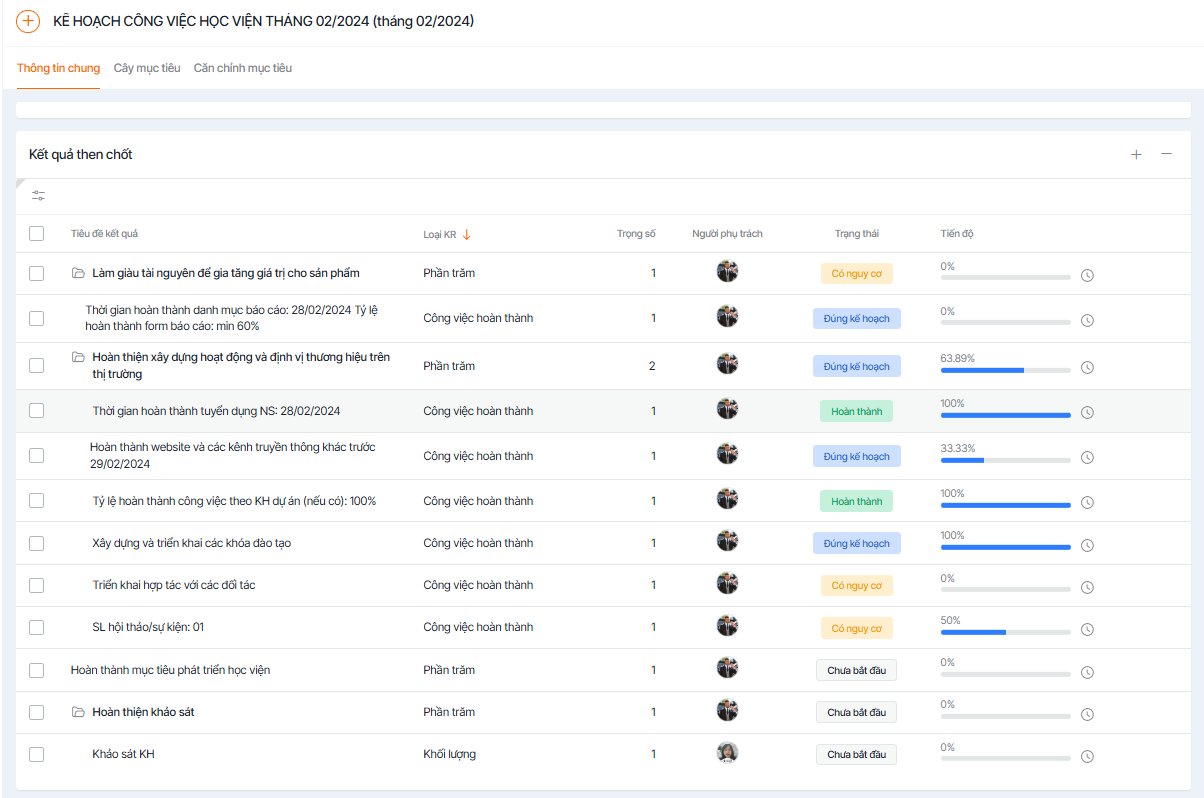This screenshot has width=1204, height=798.
Task: Toggle the Hoàn thiện khảo sát folder icon
Action: point(78,712)
